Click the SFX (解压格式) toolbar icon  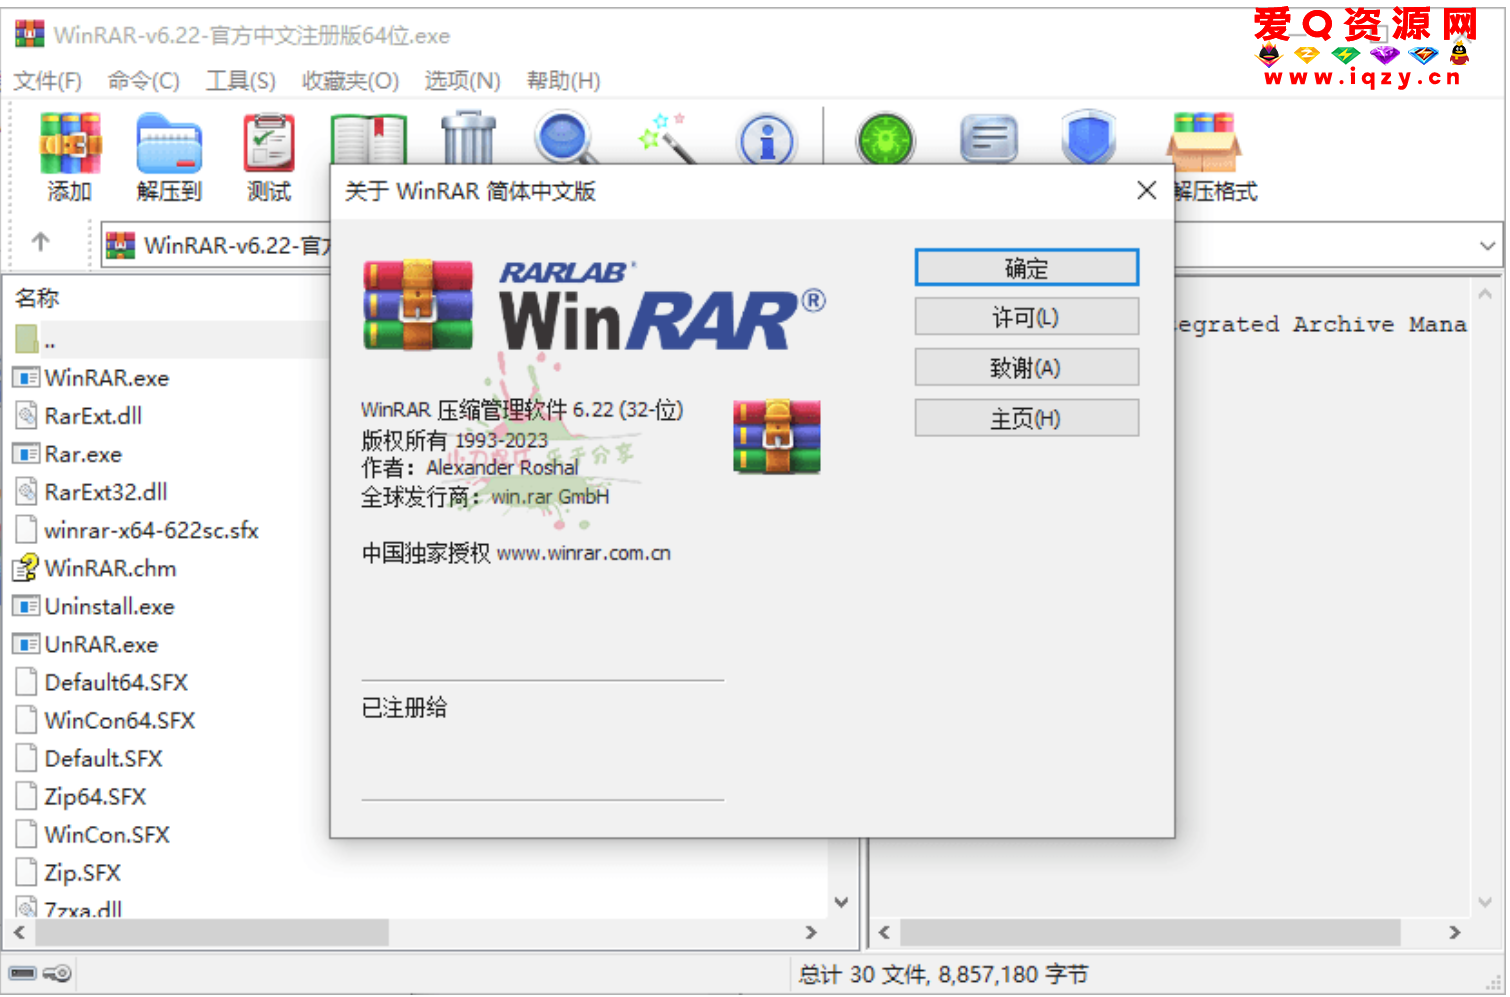click(1204, 143)
